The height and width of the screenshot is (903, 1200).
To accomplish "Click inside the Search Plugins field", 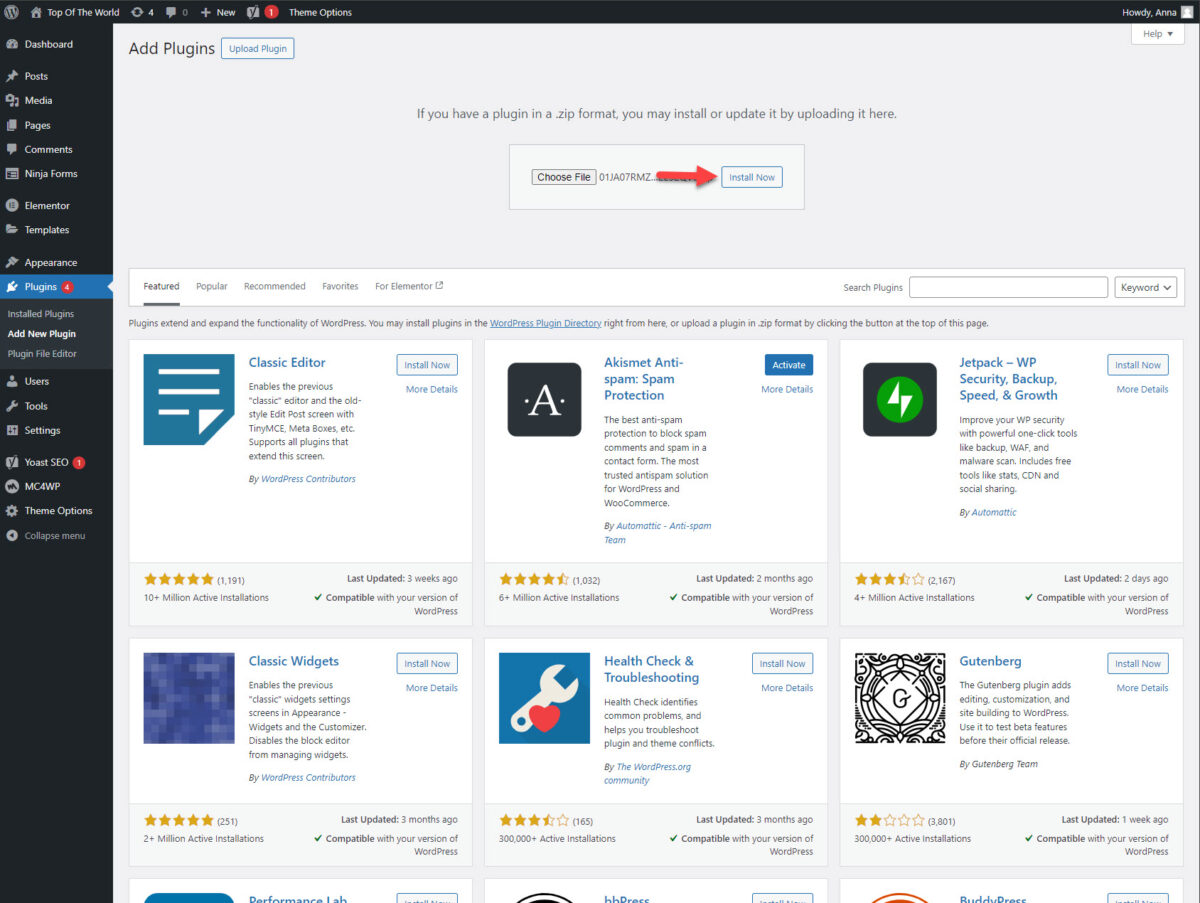I will point(1008,287).
